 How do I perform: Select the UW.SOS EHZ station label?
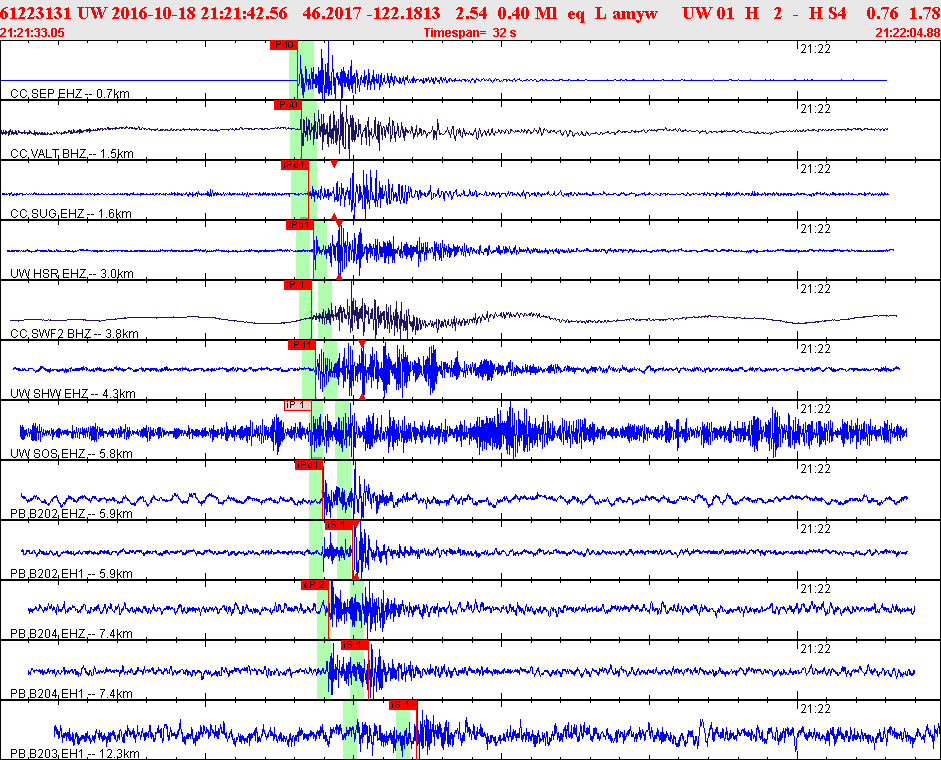tap(72, 454)
